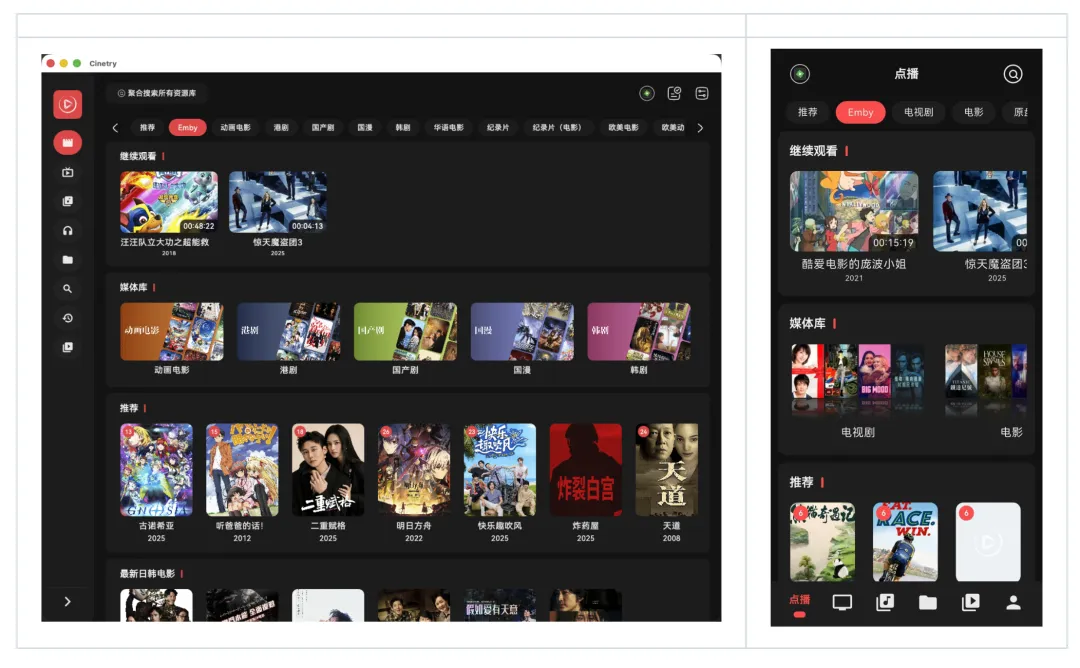
Task: Open the folder icon in desktop sidebar
Action: (x=68, y=260)
